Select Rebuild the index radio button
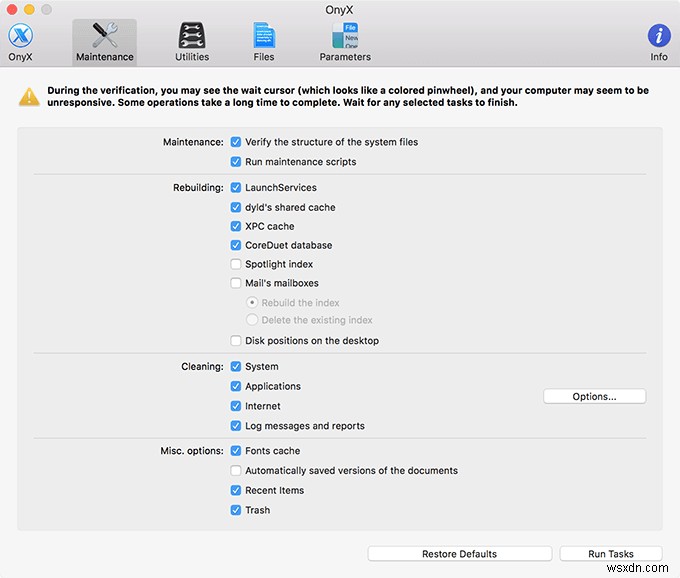Screen dimensions: 680x578 (x=252, y=303)
